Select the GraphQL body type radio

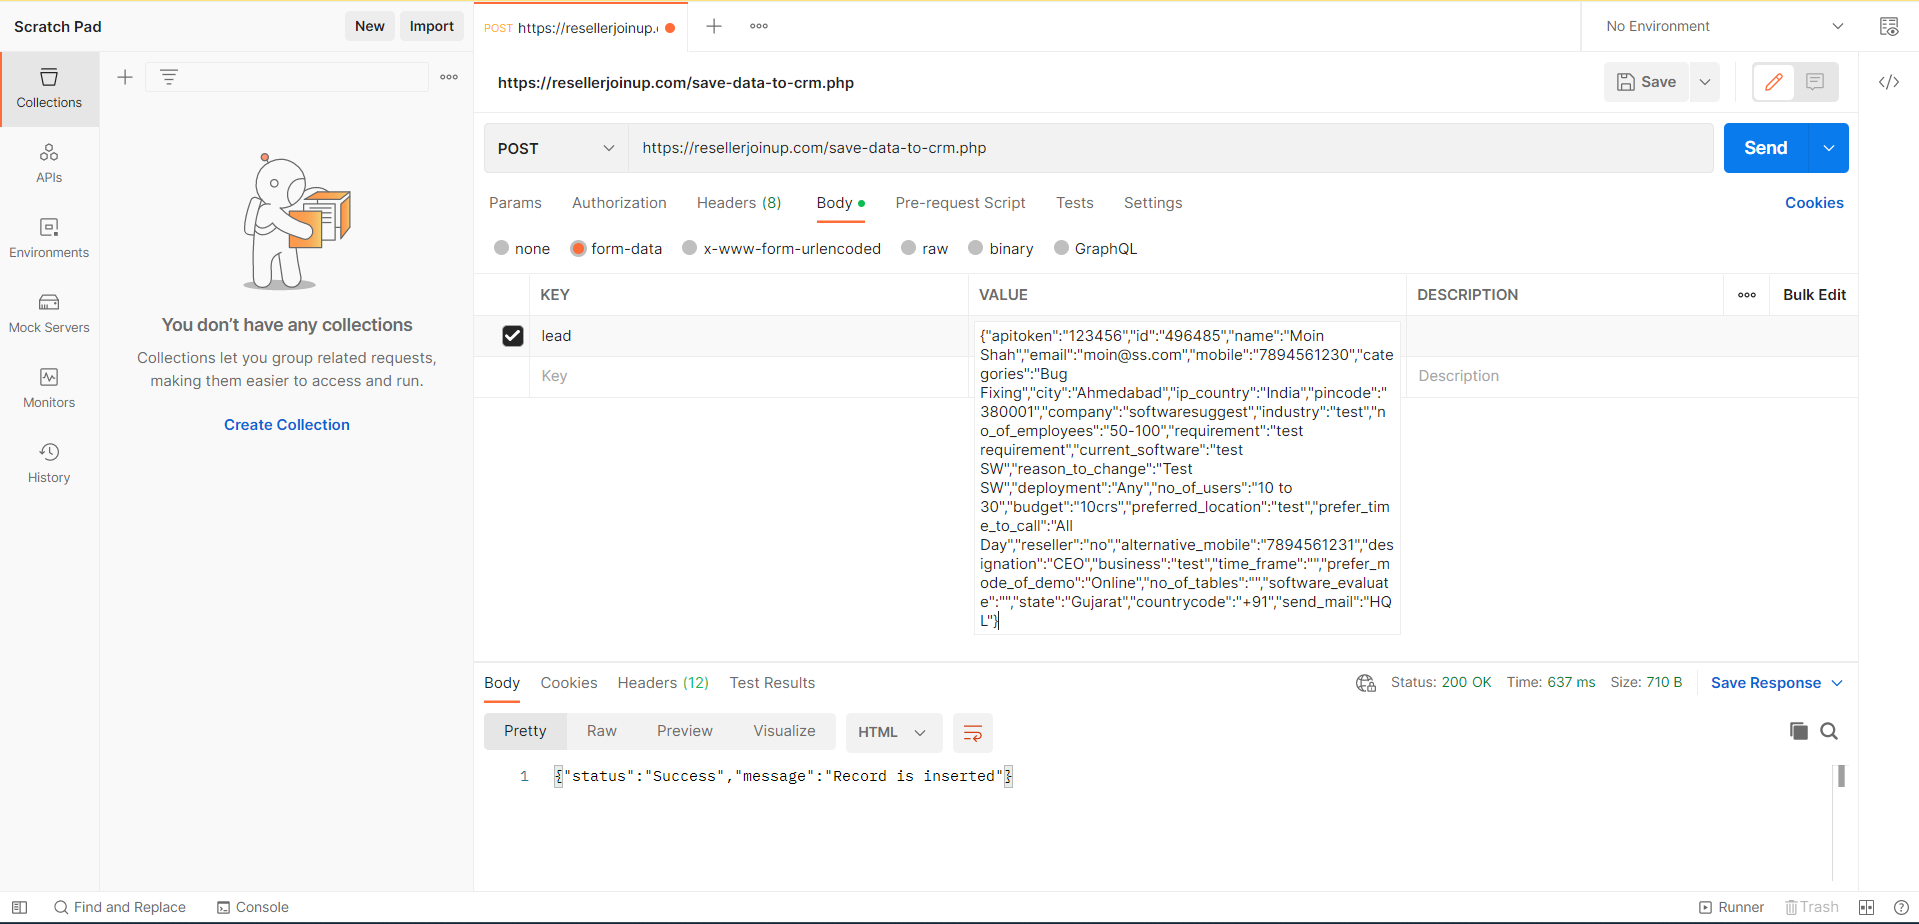1062,248
